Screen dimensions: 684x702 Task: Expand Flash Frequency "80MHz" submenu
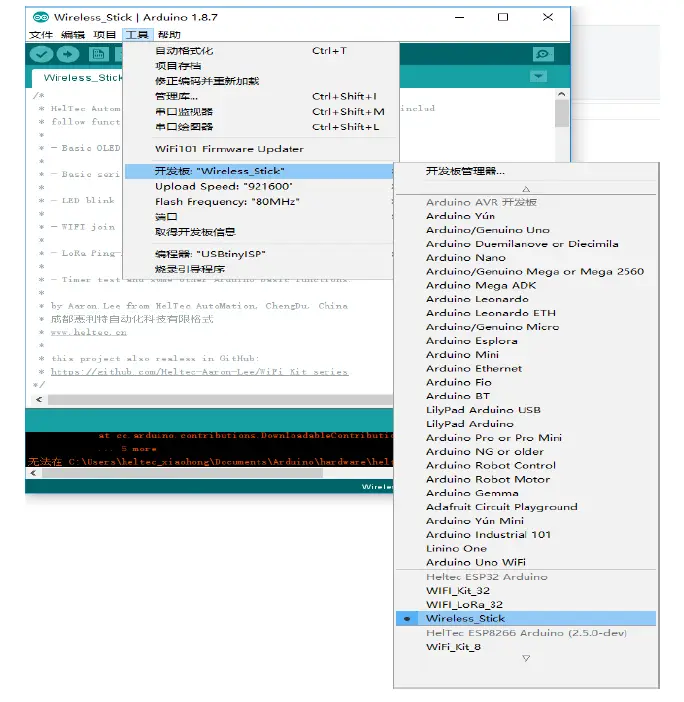tap(259, 201)
